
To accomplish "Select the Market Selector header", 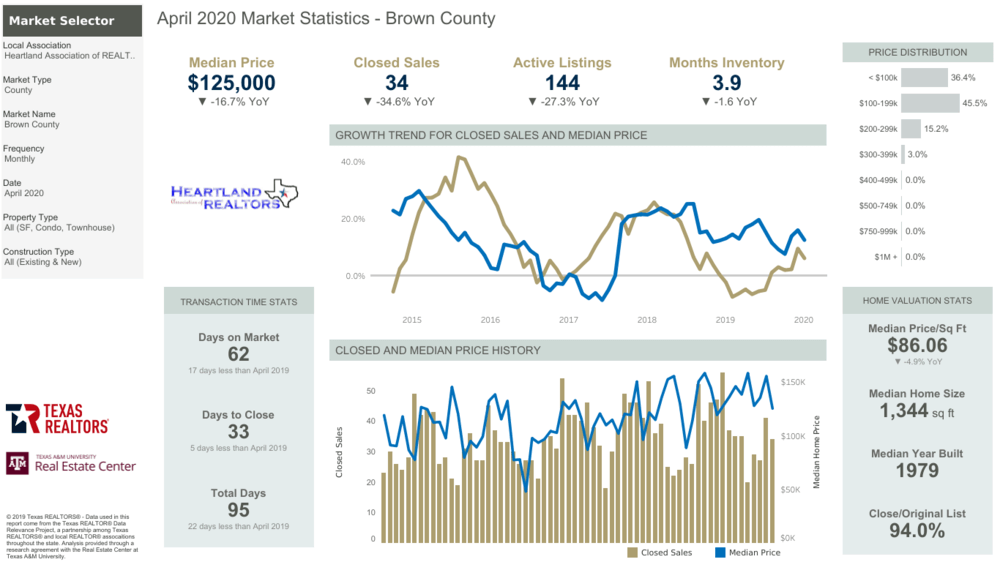I will pyautogui.click(x=72, y=20).
